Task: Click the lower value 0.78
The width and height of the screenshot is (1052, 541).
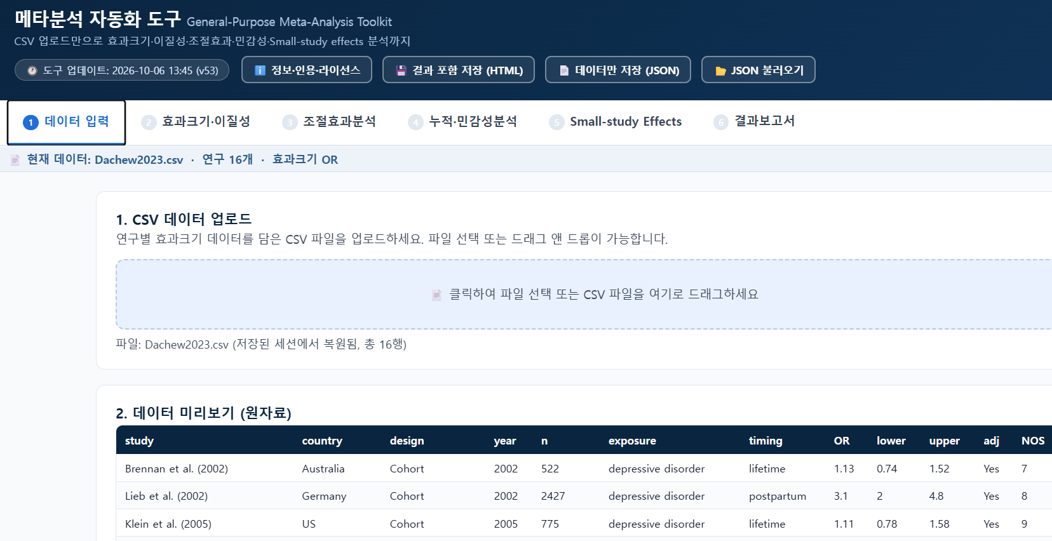Action: coord(887,524)
